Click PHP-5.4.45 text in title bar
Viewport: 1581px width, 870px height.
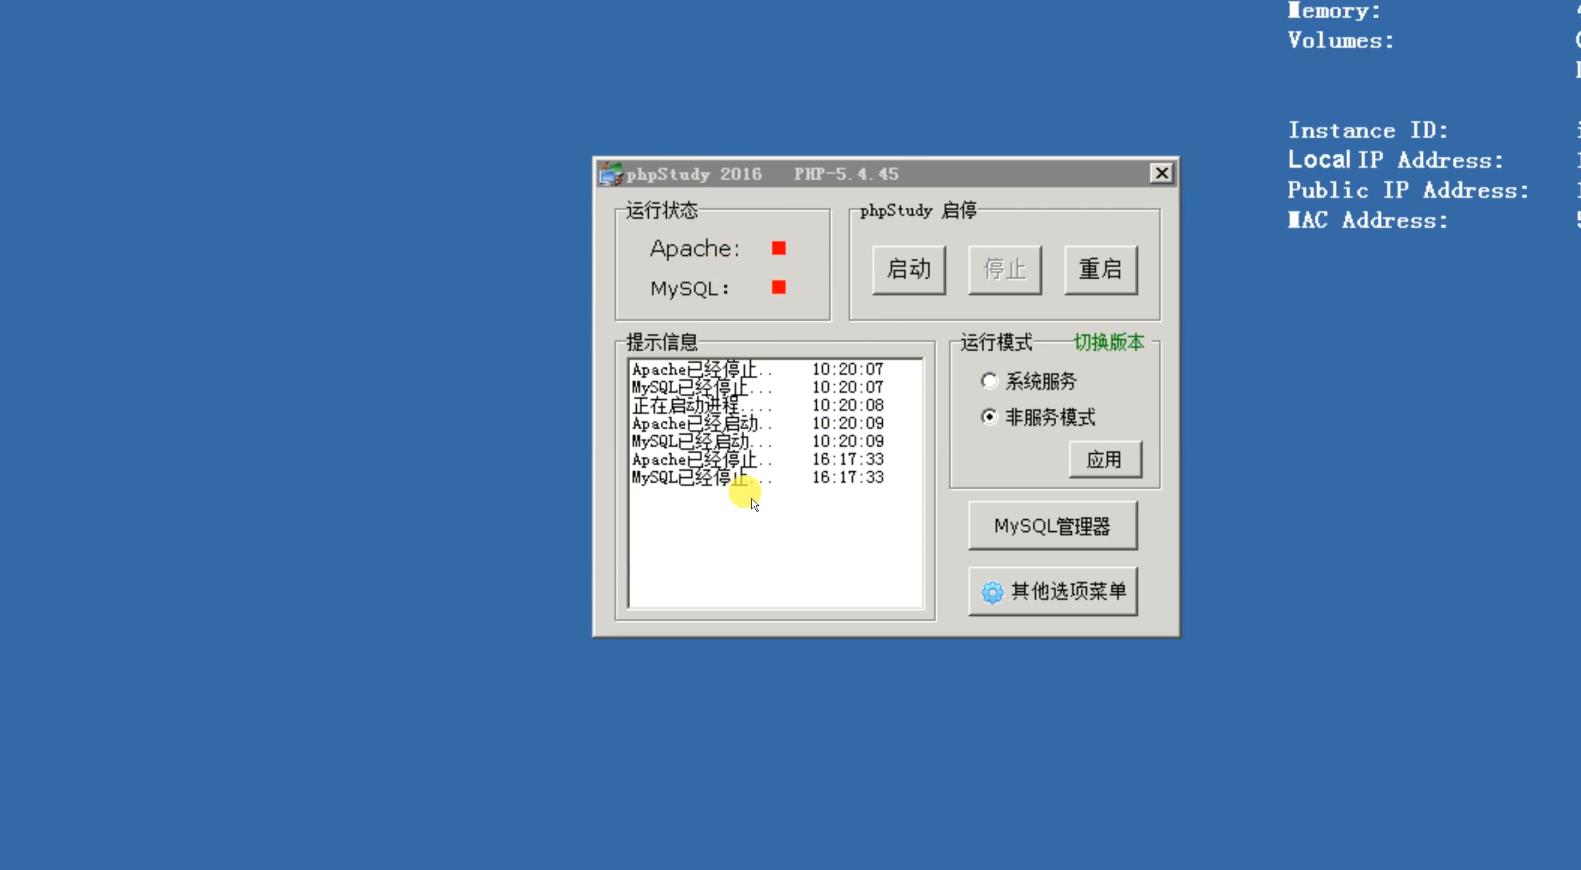pyautogui.click(x=846, y=174)
